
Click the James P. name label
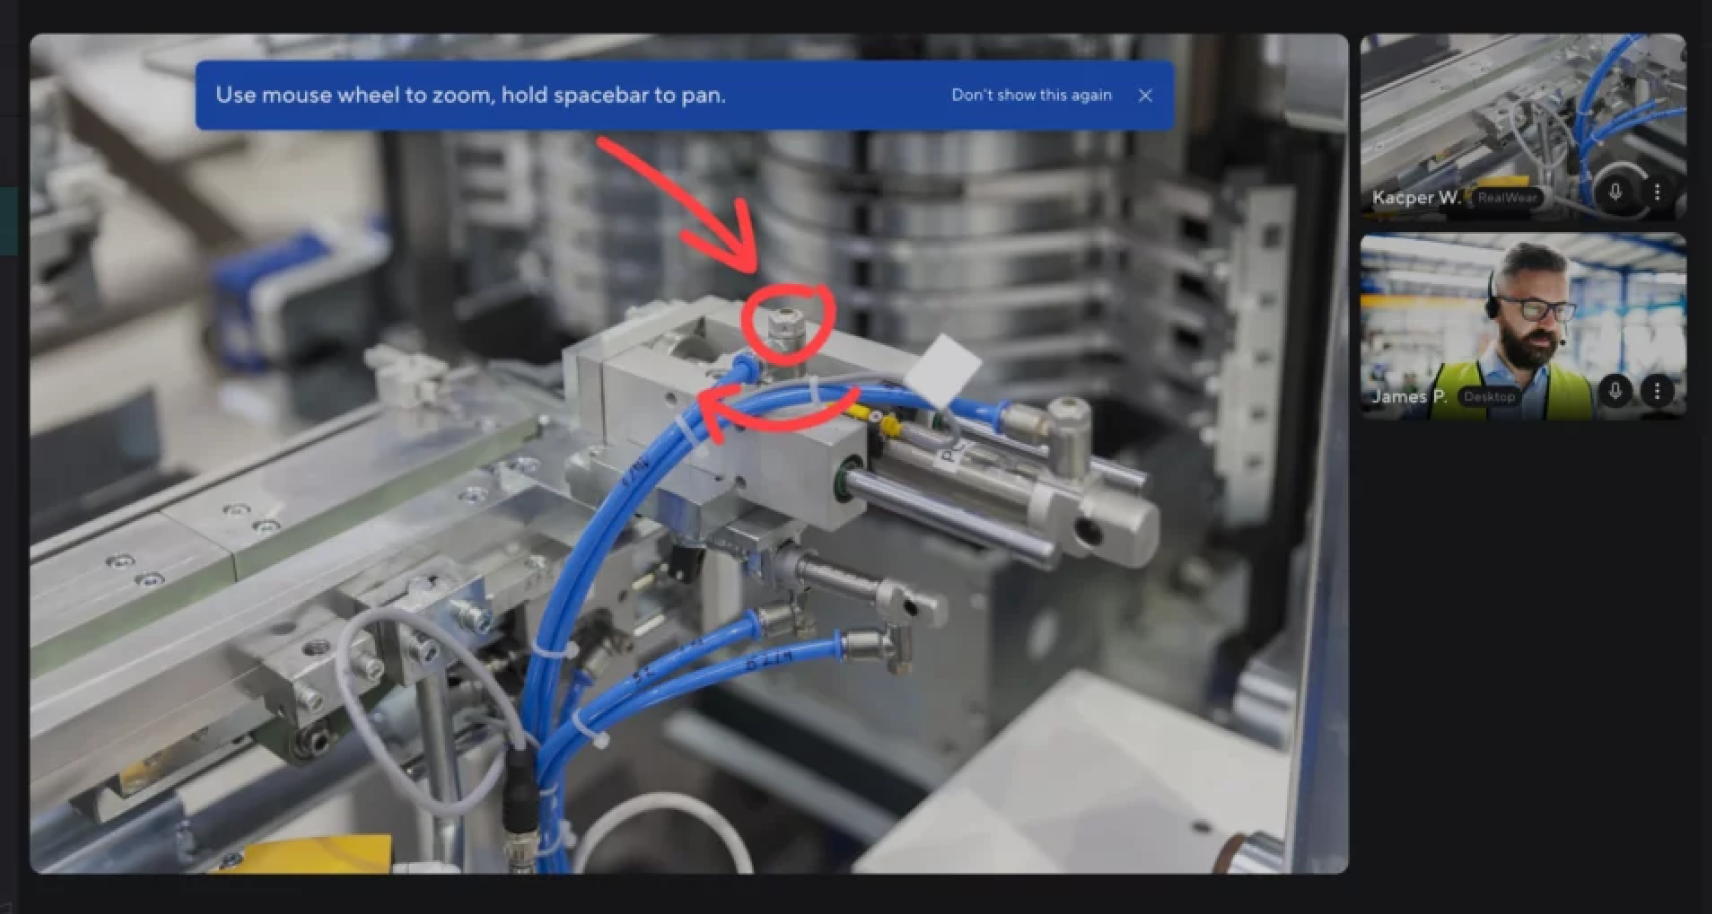1409,397
